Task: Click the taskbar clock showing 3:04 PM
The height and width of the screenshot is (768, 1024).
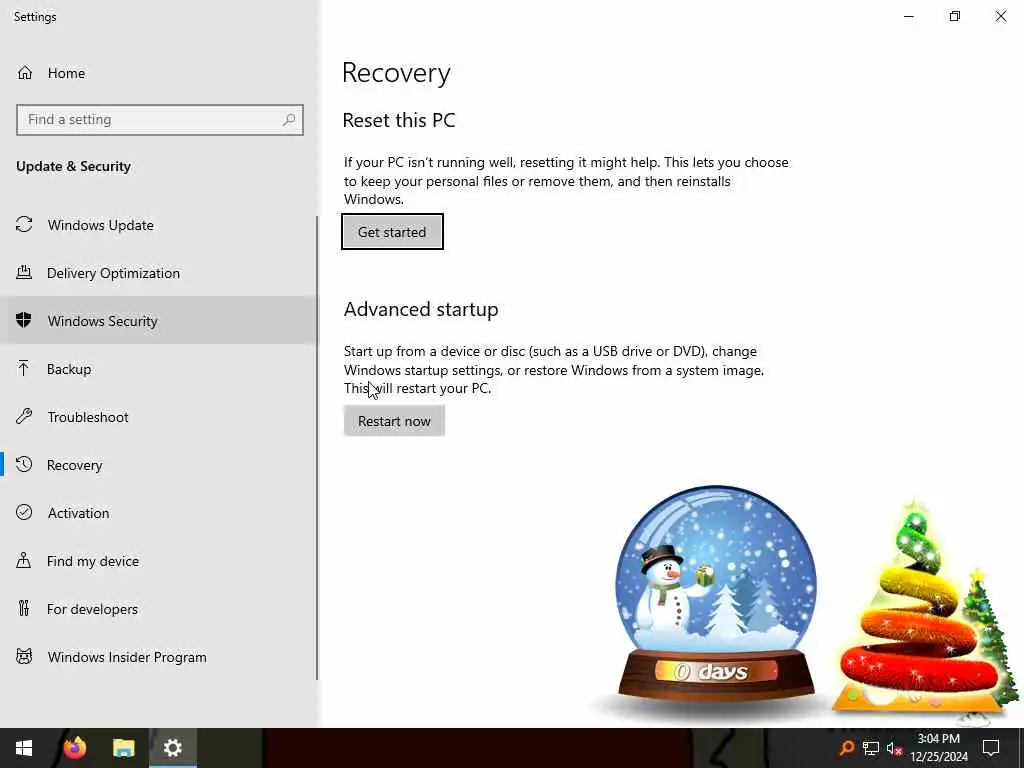Action: pos(939,748)
